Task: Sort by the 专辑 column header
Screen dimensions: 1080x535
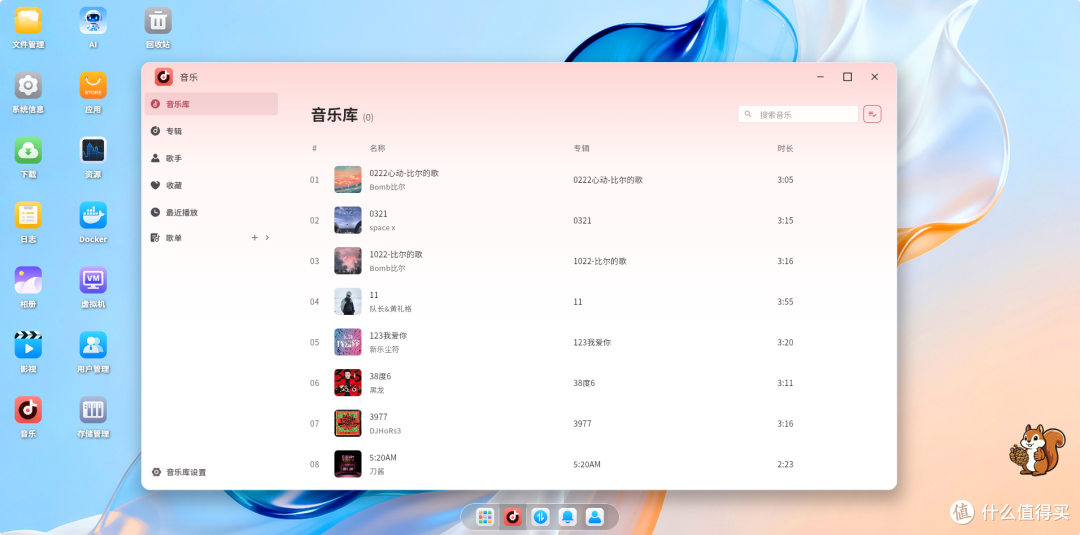Action: point(581,148)
